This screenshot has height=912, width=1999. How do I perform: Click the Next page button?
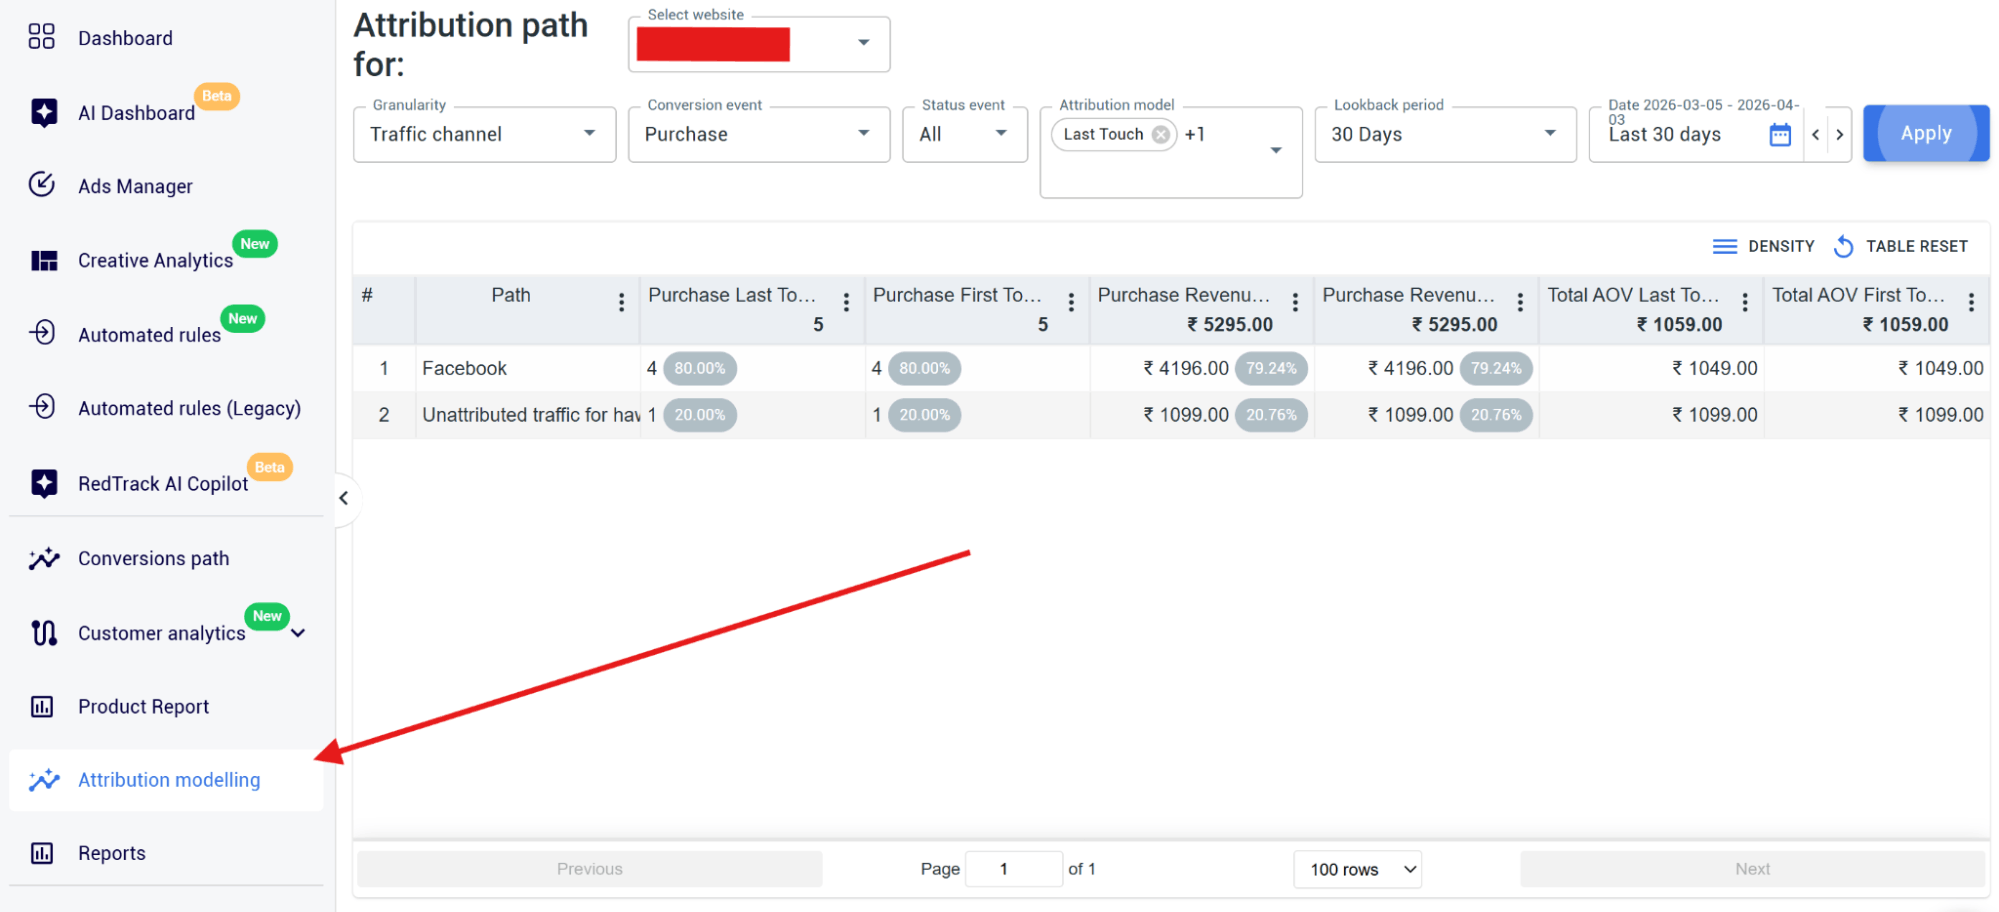point(1752,869)
